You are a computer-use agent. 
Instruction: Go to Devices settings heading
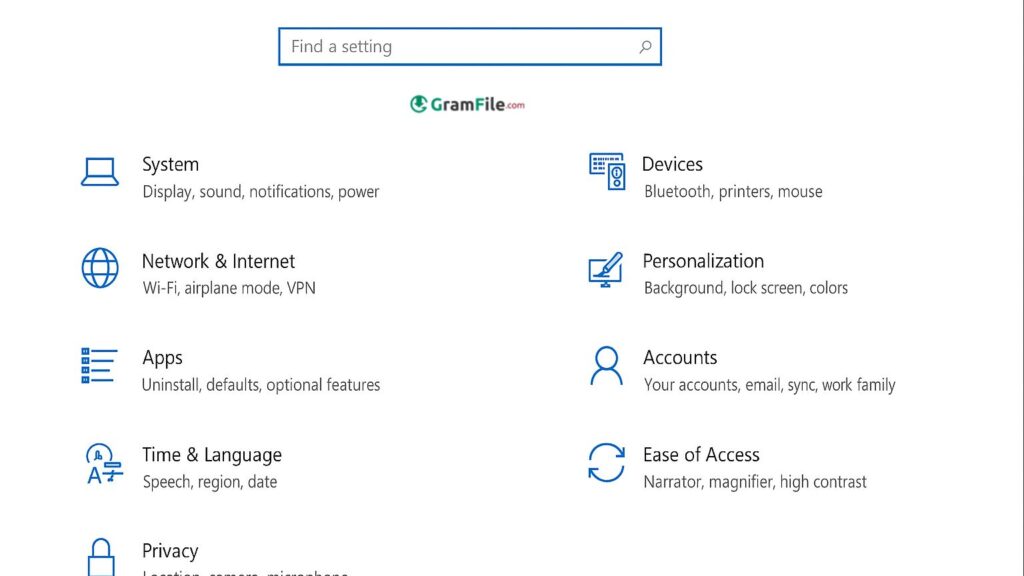(672, 165)
